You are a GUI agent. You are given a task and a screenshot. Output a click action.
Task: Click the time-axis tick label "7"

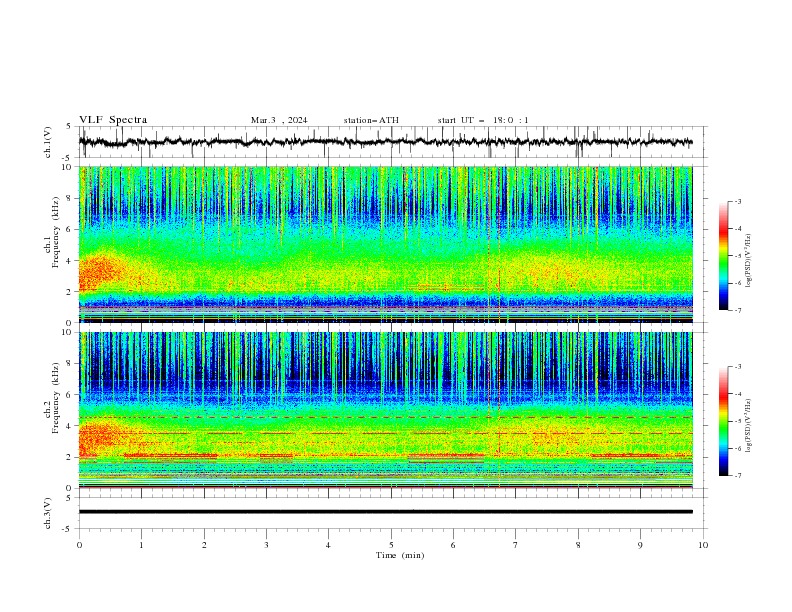[516, 545]
